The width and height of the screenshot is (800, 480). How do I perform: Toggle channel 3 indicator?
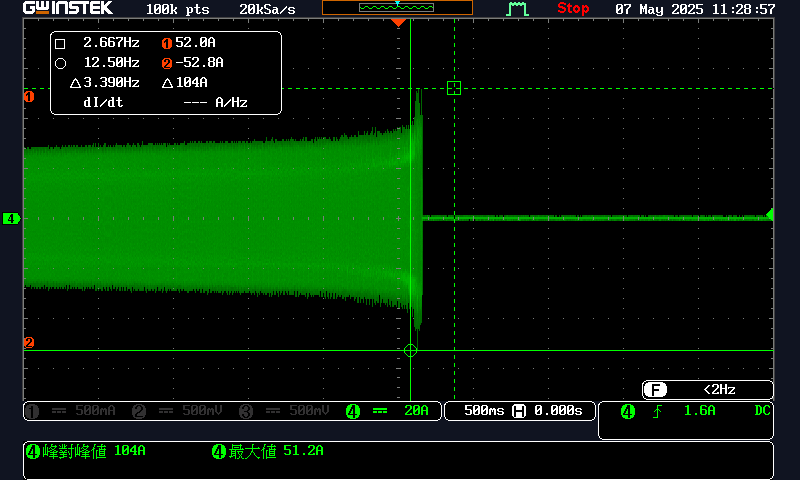click(x=246, y=411)
